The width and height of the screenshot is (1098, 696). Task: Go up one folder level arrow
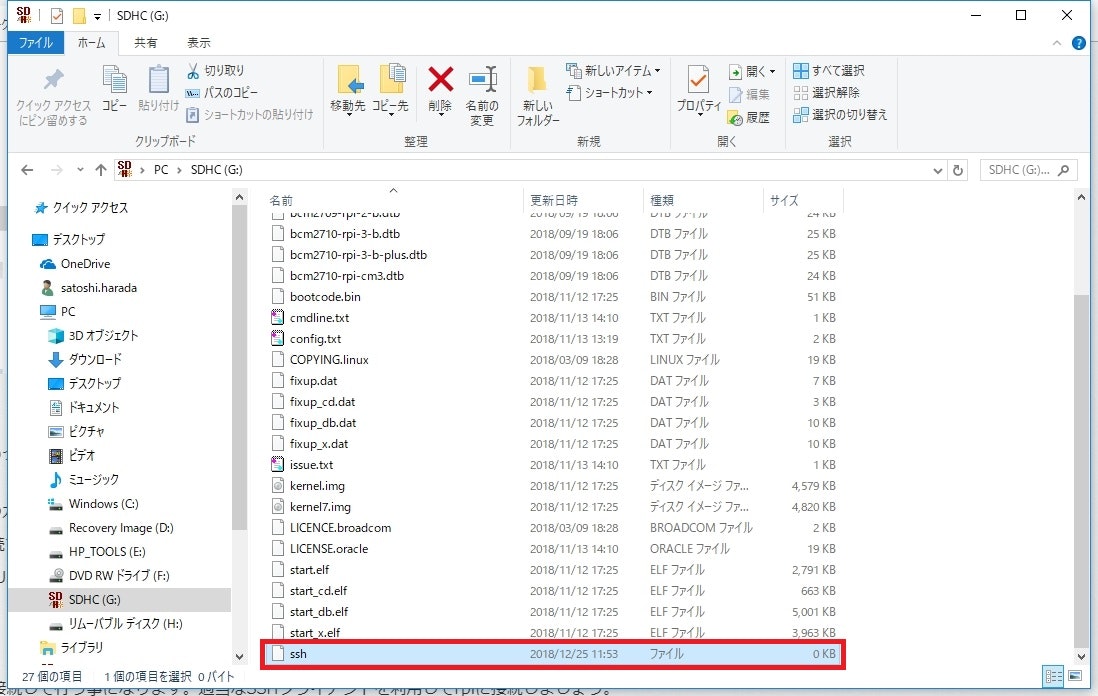coord(101,170)
